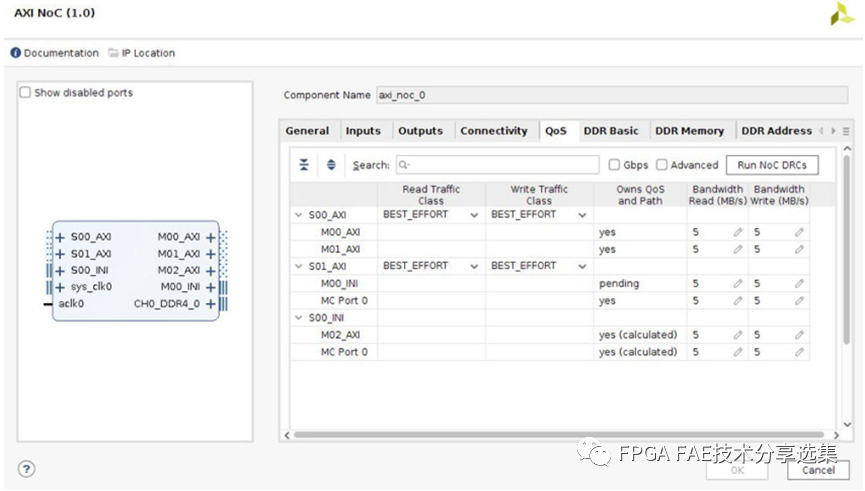Edit read bandwidth pencil for S00_AXI M00_AXI row
This screenshot has height=491, width=865.
(x=738, y=232)
